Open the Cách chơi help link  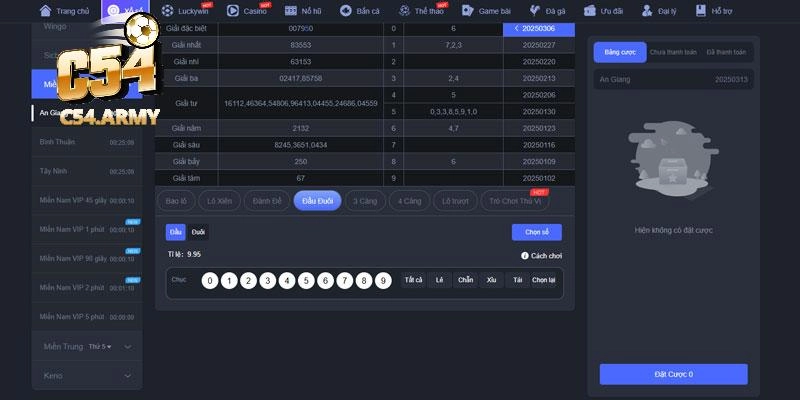pyautogui.click(x=541, y=256)
